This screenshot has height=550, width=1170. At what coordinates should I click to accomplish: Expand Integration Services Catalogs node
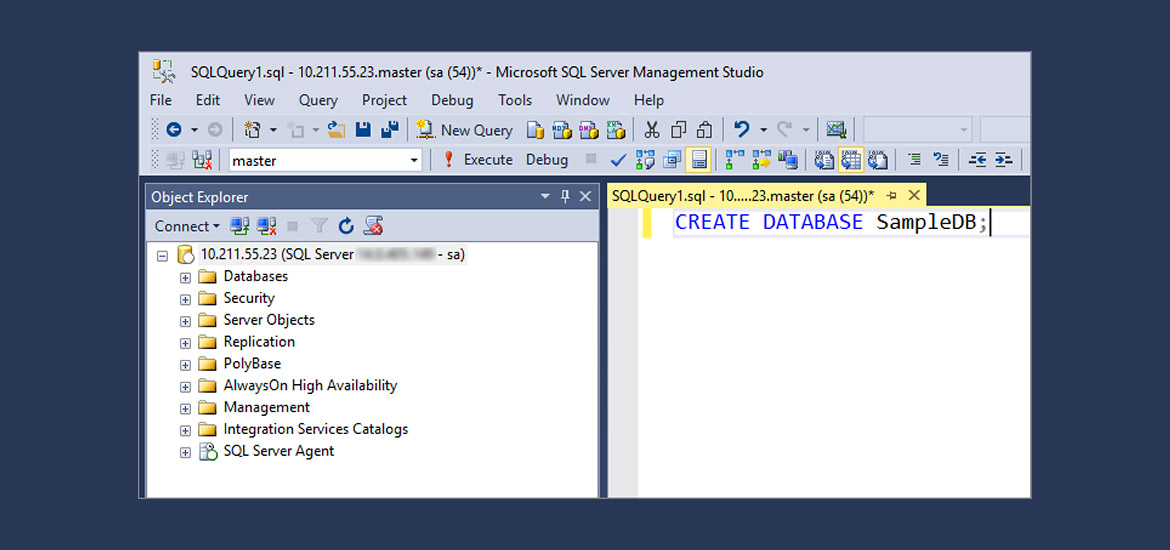186,431
